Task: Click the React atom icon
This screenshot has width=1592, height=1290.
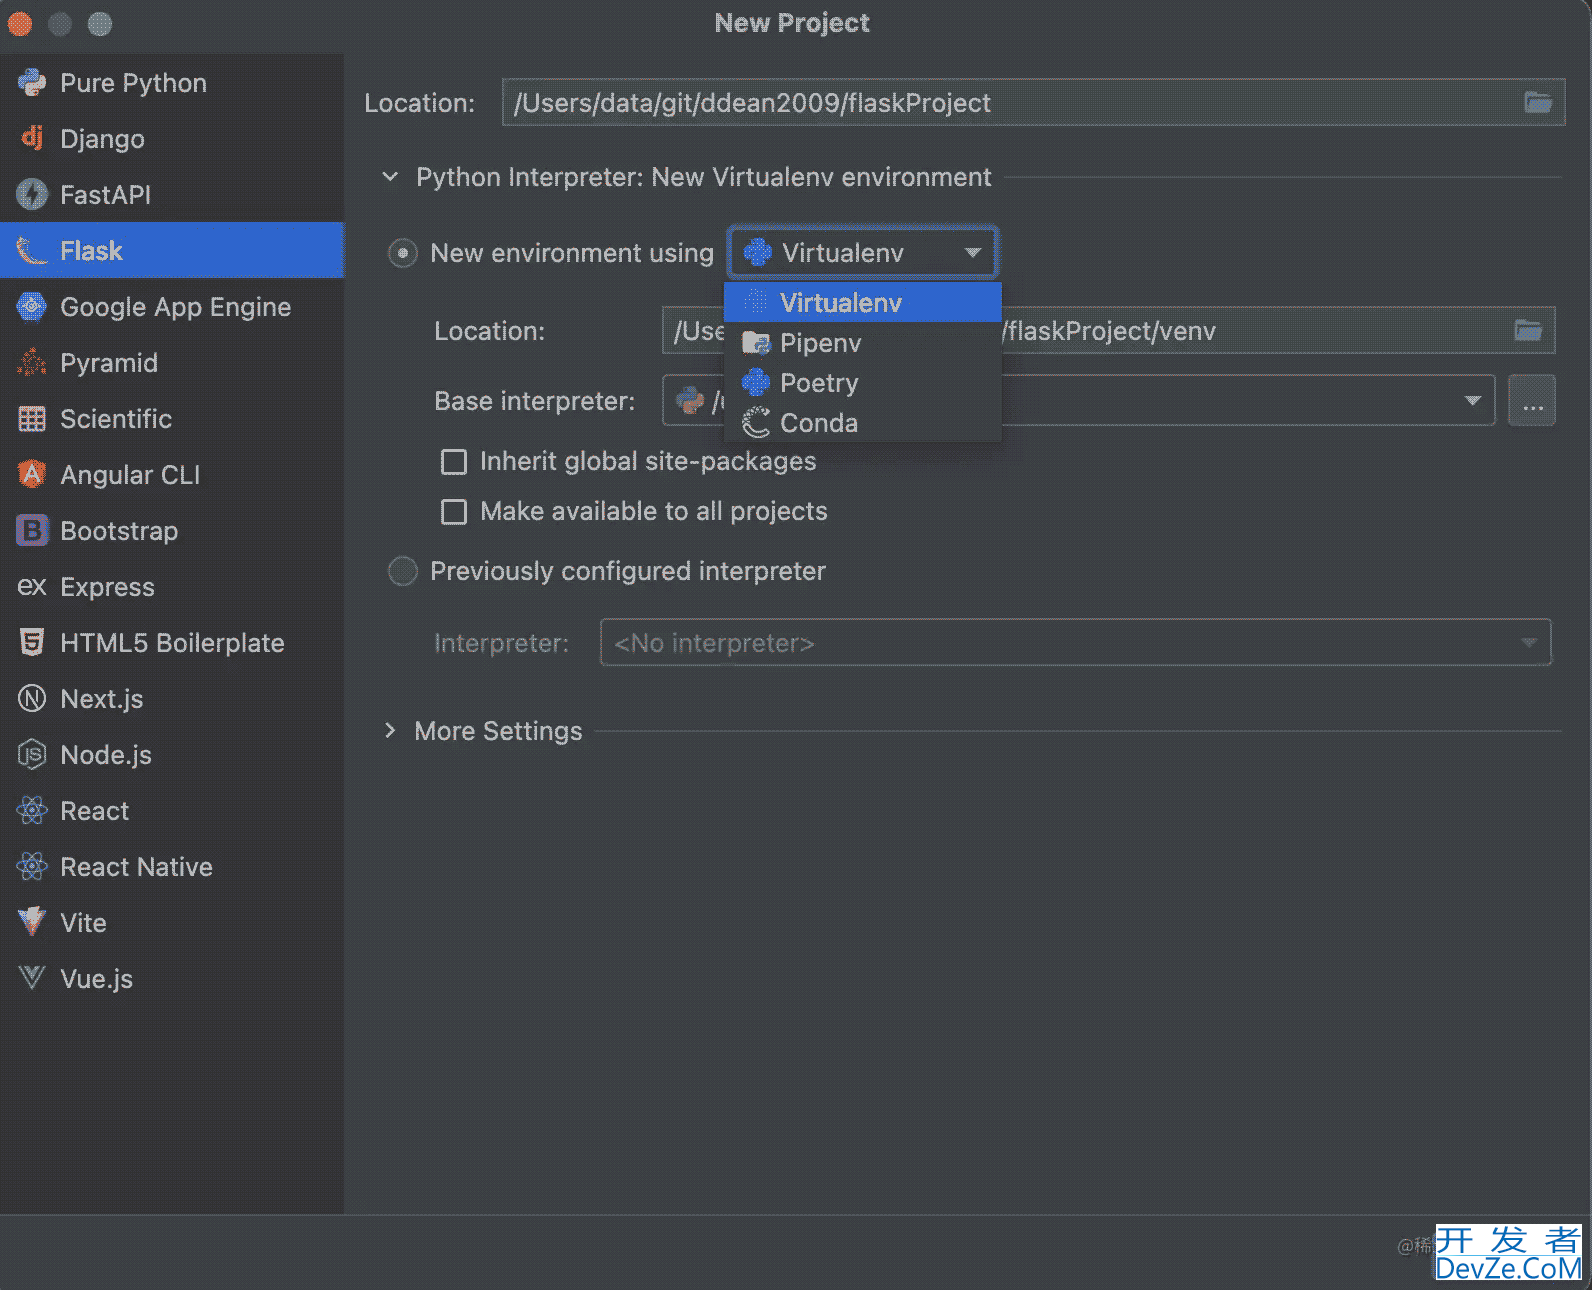Action: coord(32,810)
